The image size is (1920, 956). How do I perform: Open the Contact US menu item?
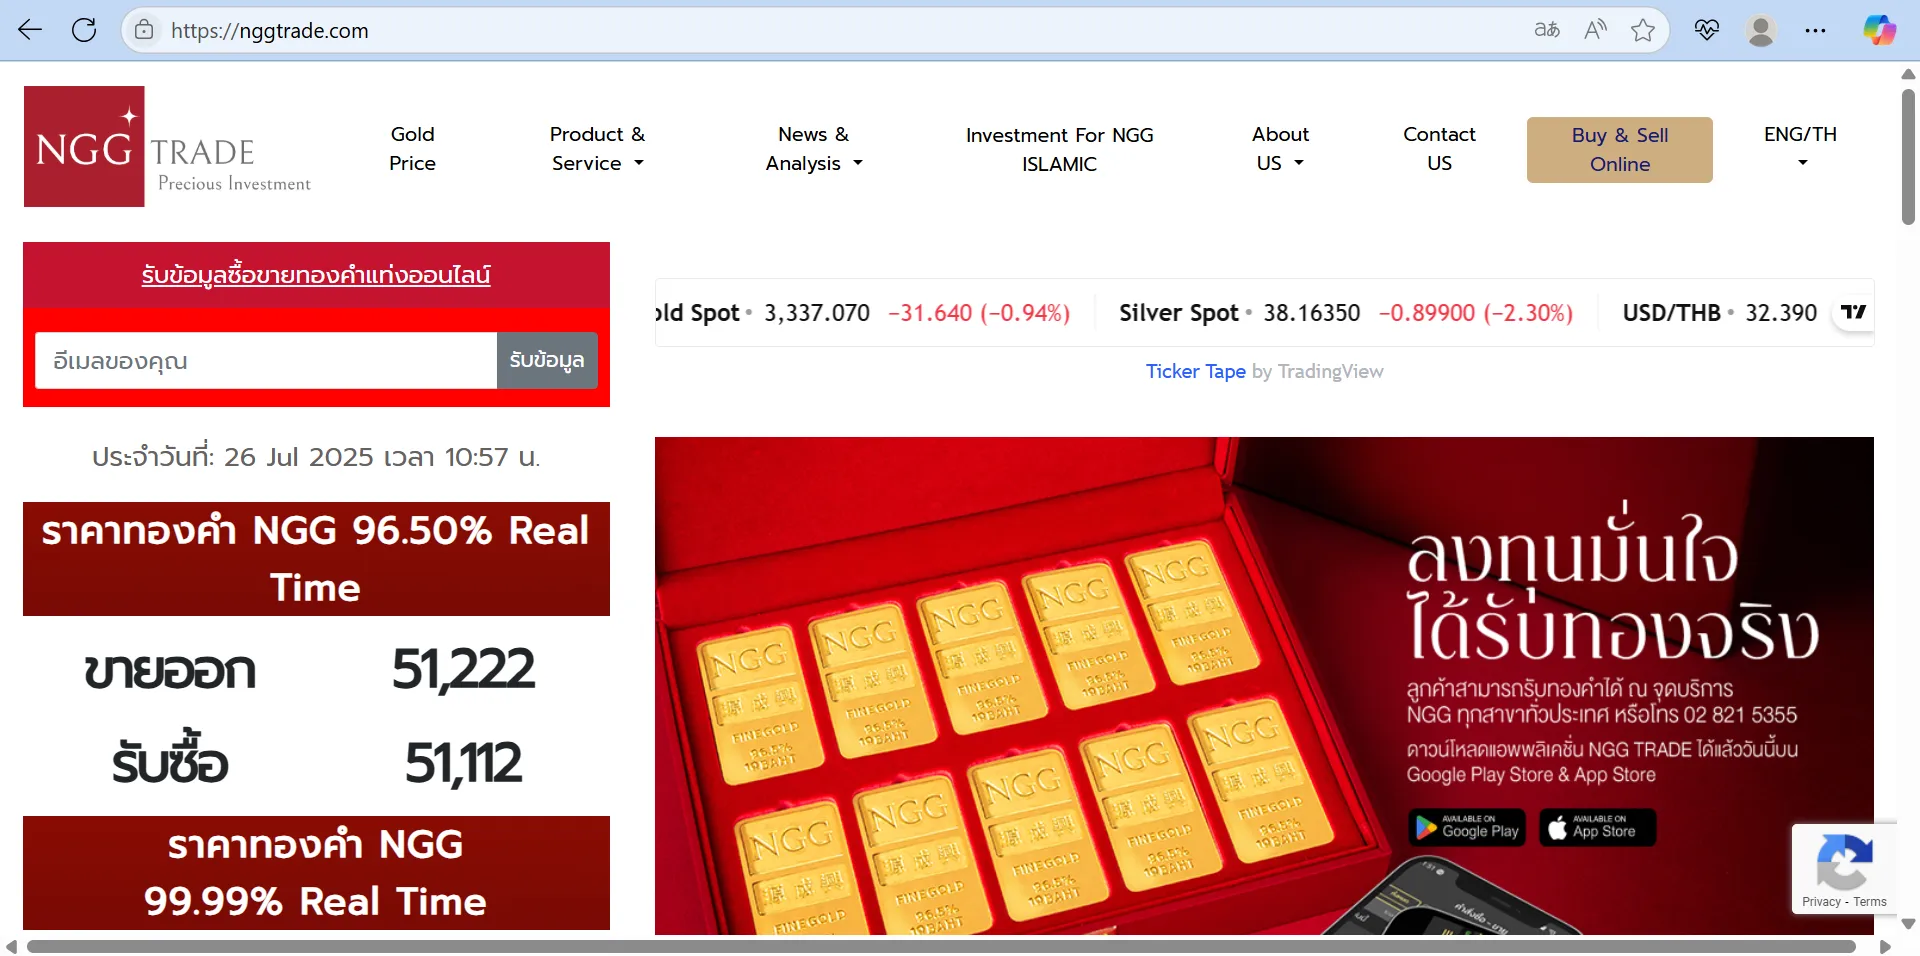coord(1439,148)
